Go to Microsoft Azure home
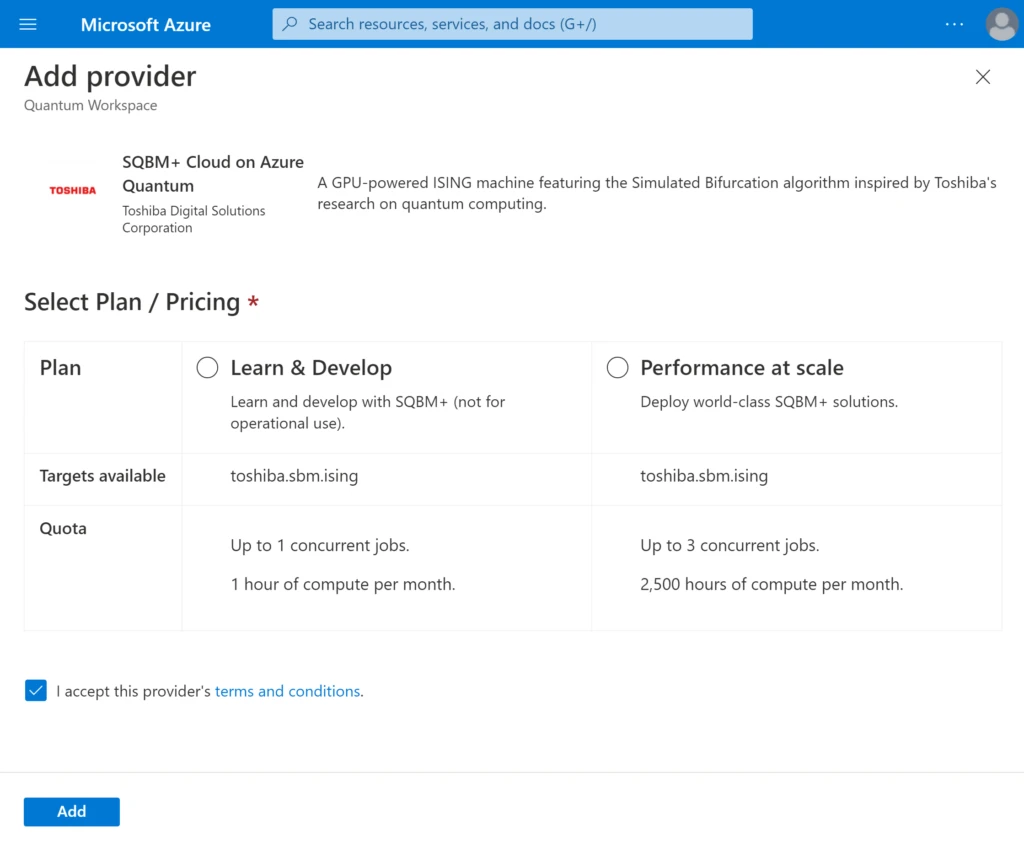This screenshot has height=847, width=1024. point(146,25)
